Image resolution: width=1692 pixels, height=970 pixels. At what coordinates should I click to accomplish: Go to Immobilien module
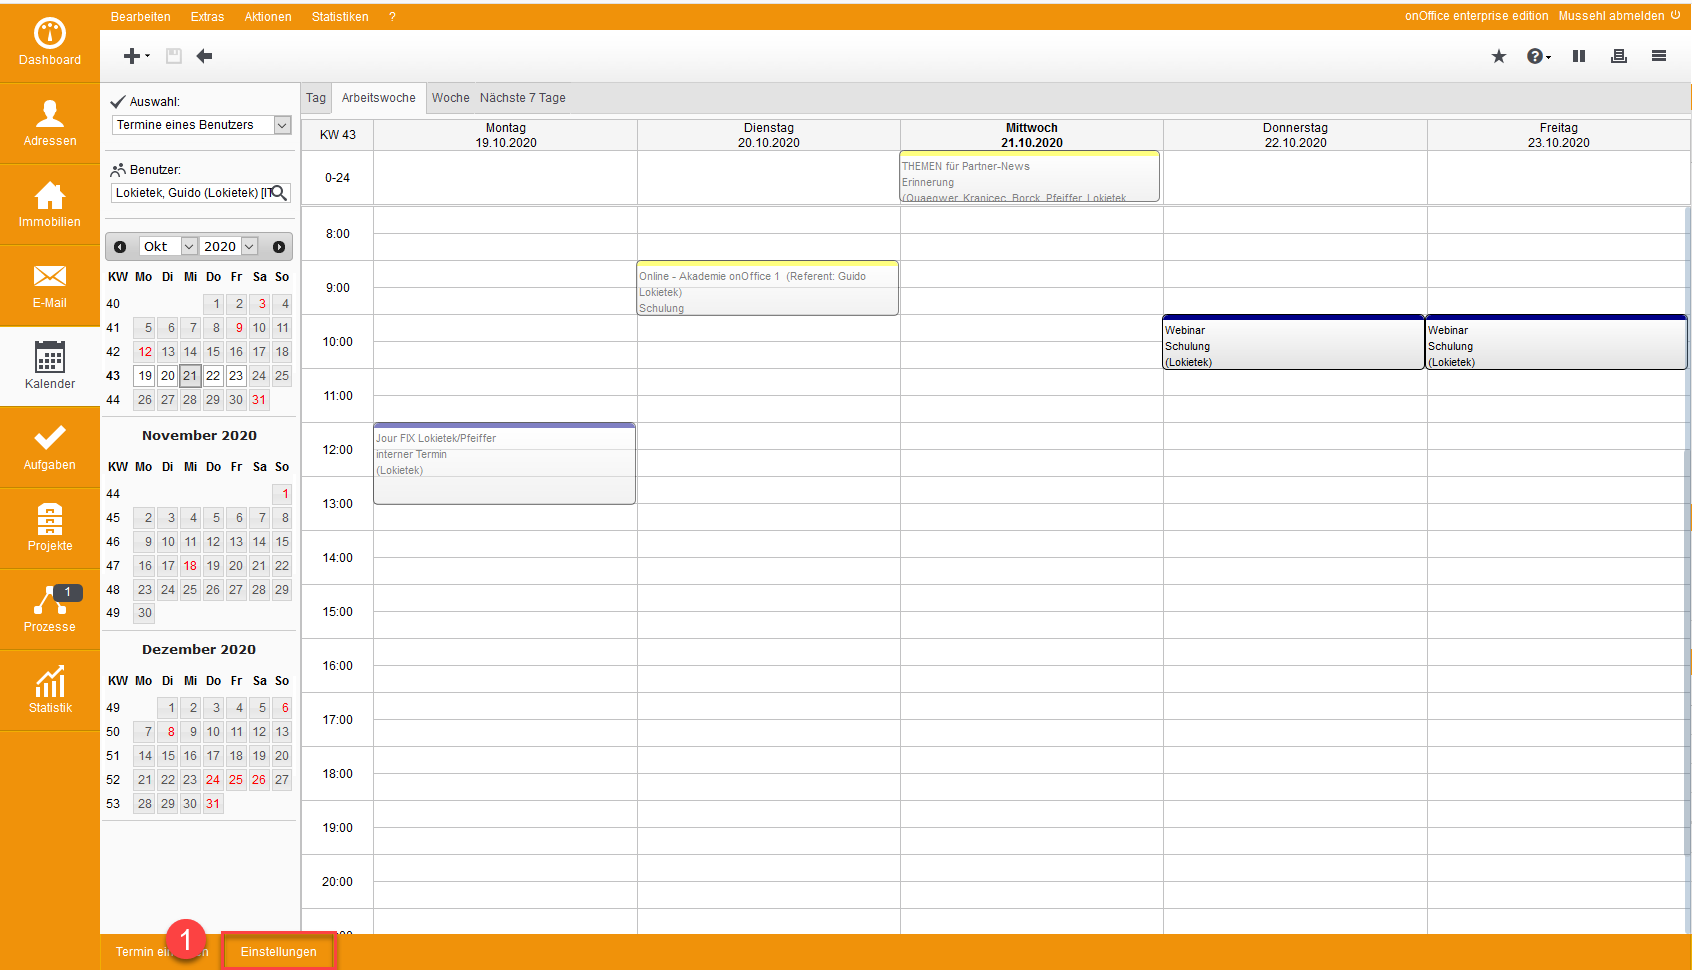point(50,204)
